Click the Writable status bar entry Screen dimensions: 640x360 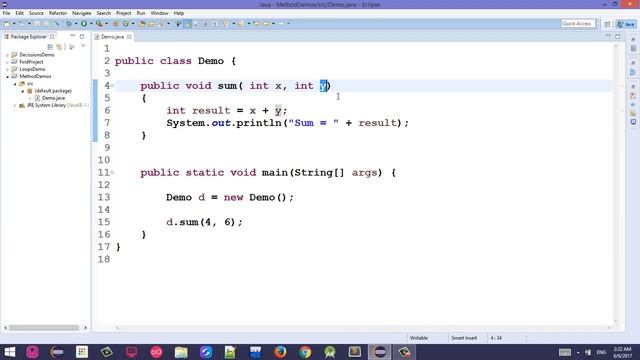pos(418,338)
